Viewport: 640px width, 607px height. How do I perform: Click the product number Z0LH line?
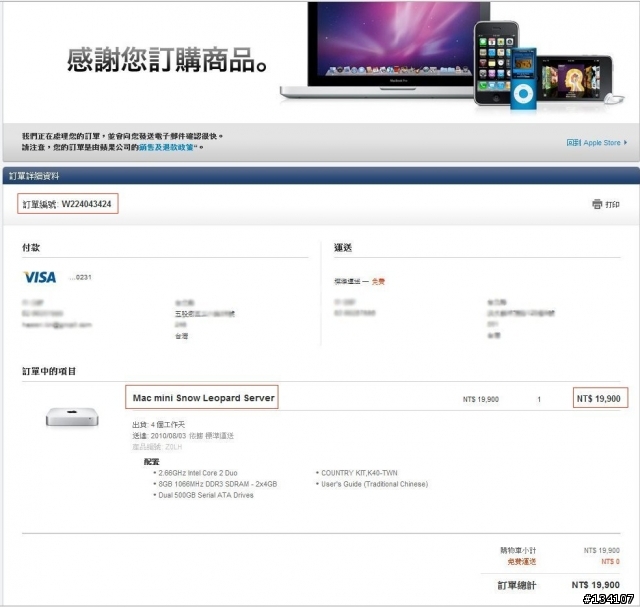(157, 447)
